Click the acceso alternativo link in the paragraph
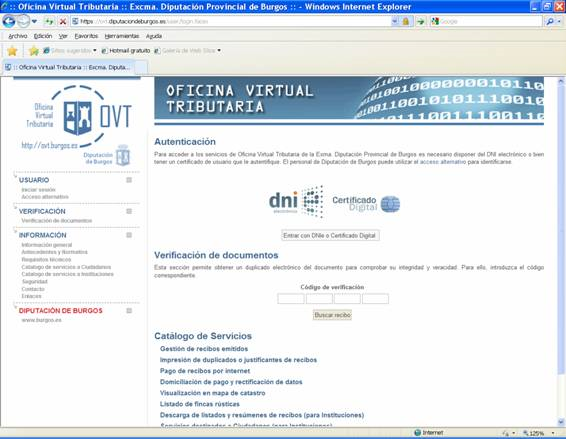This screenshot has height=439, width=566. click(443, 162)
